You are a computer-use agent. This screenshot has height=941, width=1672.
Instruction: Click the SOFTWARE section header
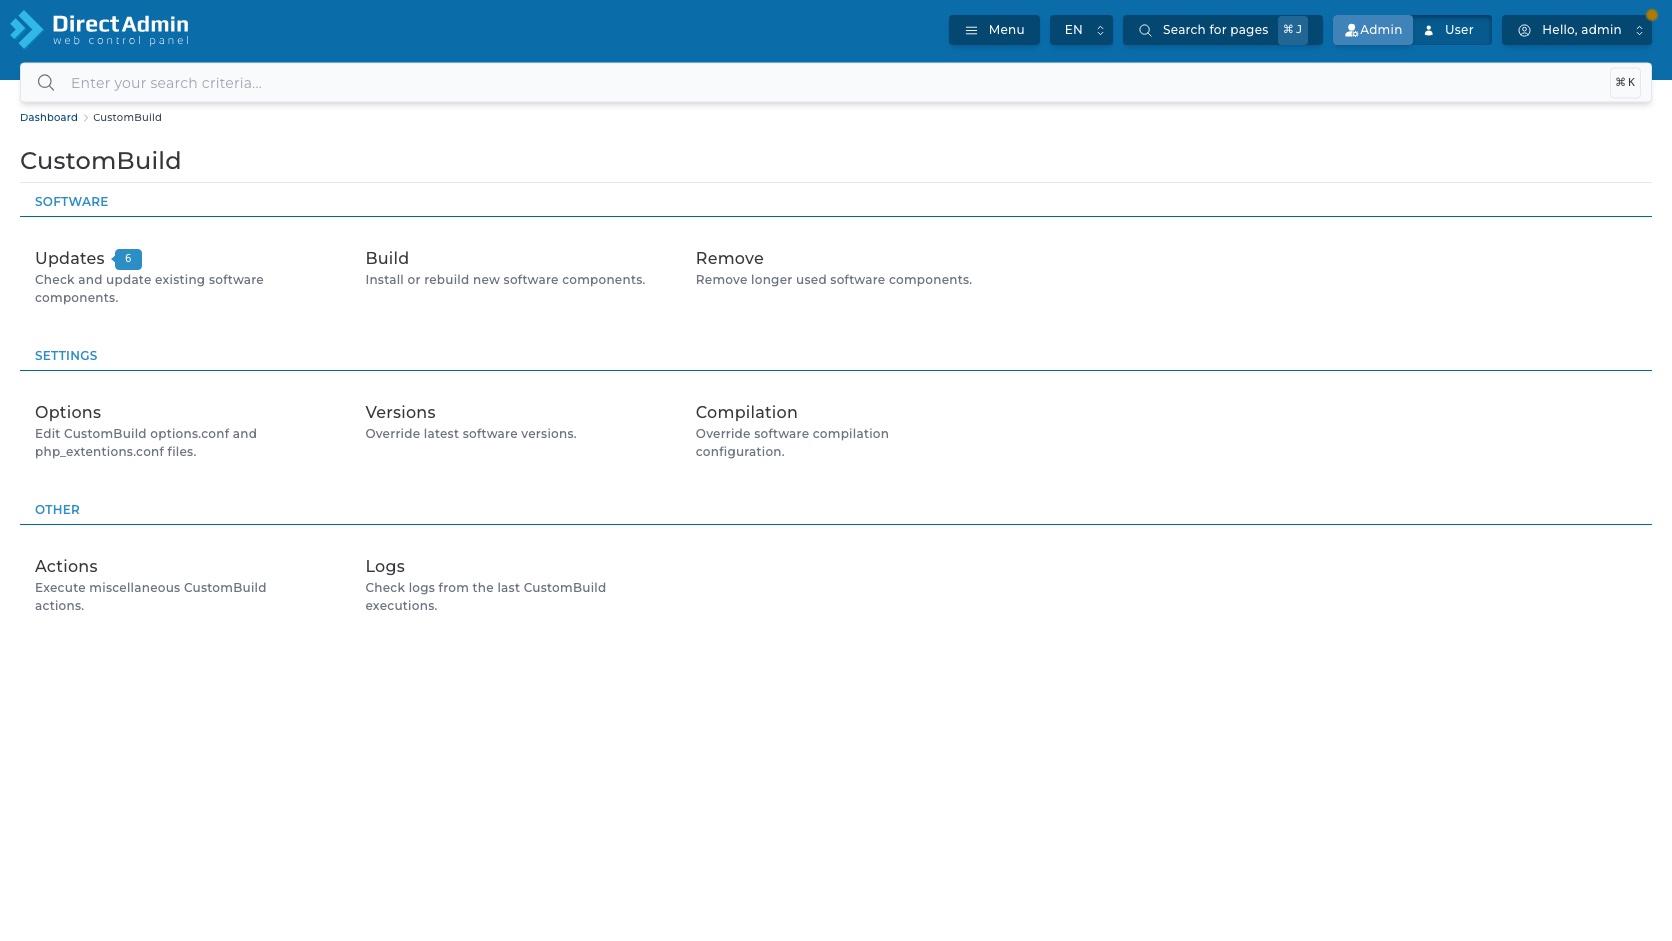point(71,201)
